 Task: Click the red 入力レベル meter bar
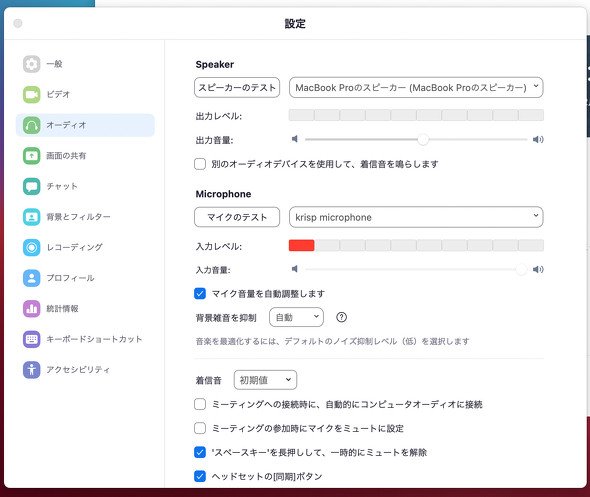point(301,245)
